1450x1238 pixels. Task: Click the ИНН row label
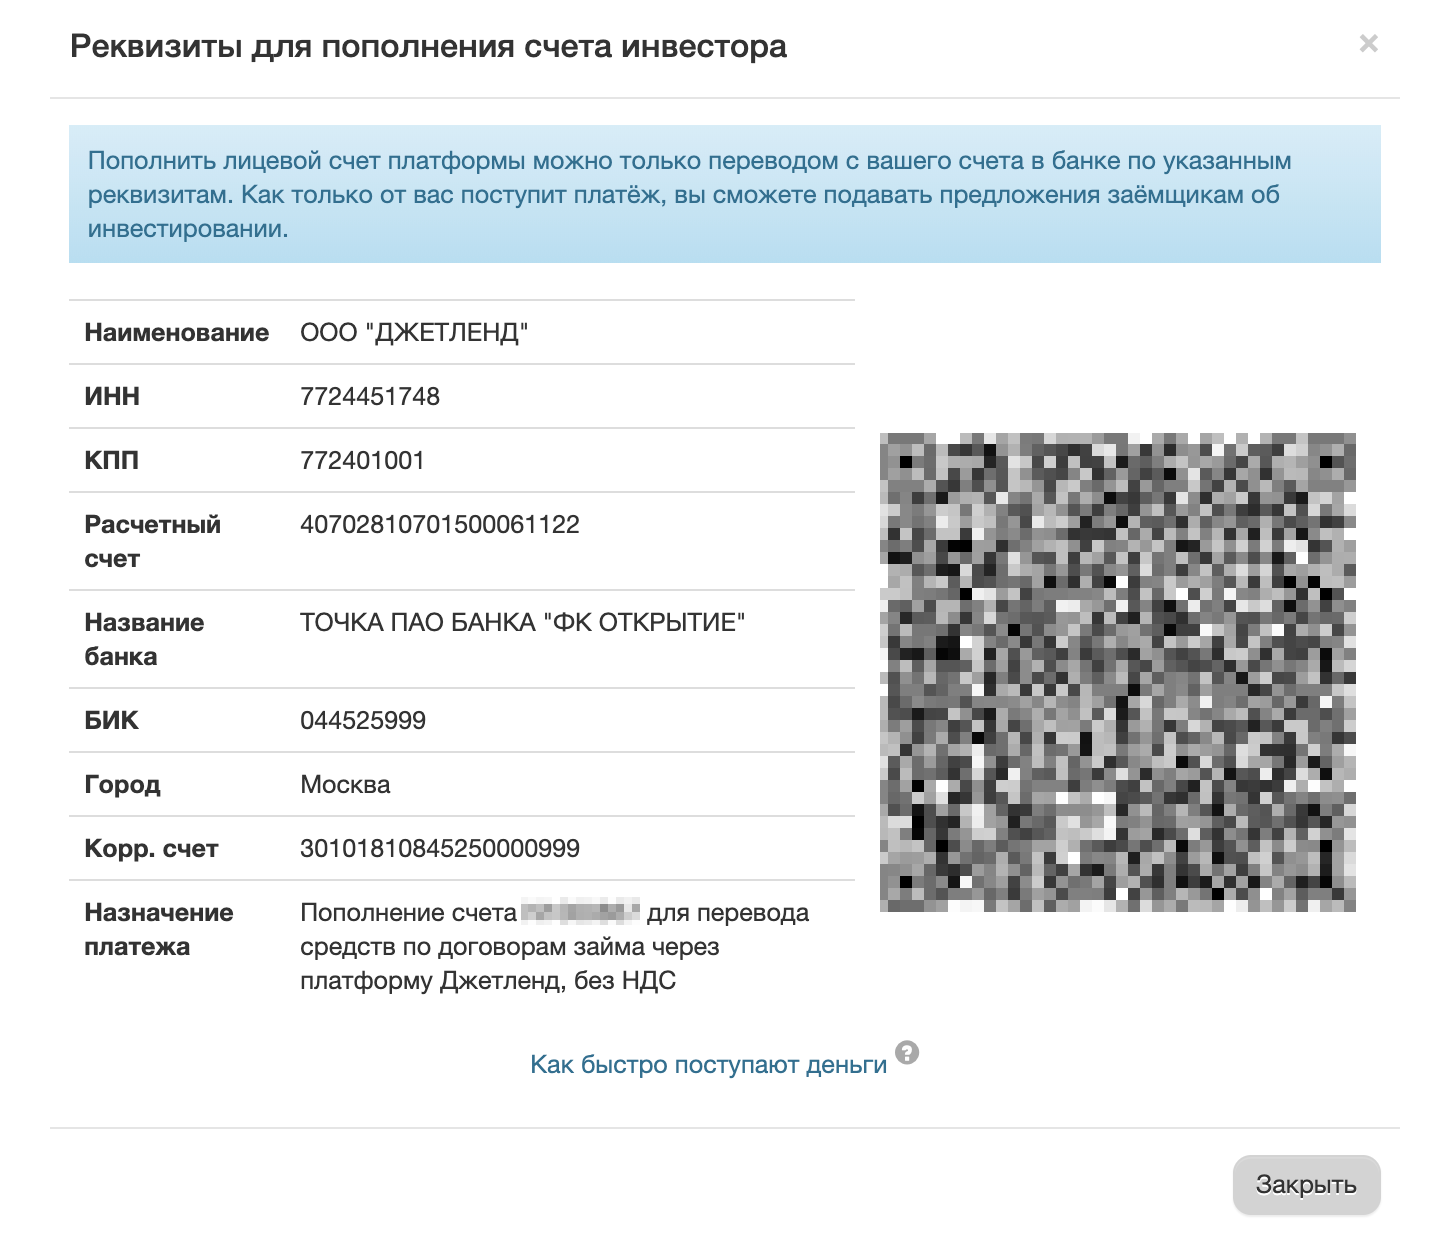112,396
